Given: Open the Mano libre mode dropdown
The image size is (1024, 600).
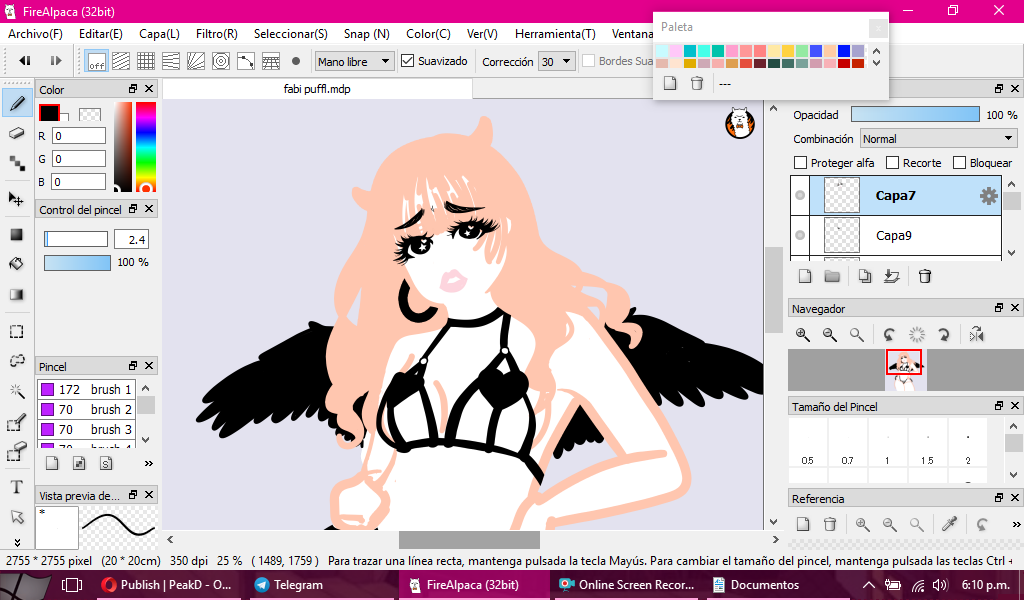Looking at the screenshot, I should 355,61.
